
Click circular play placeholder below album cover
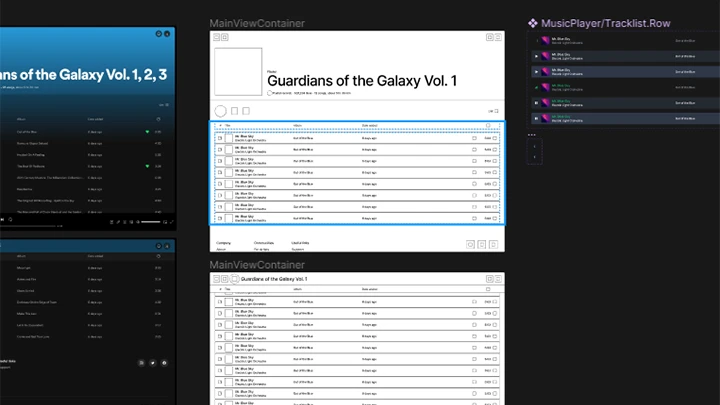click(x=220, y=111)
